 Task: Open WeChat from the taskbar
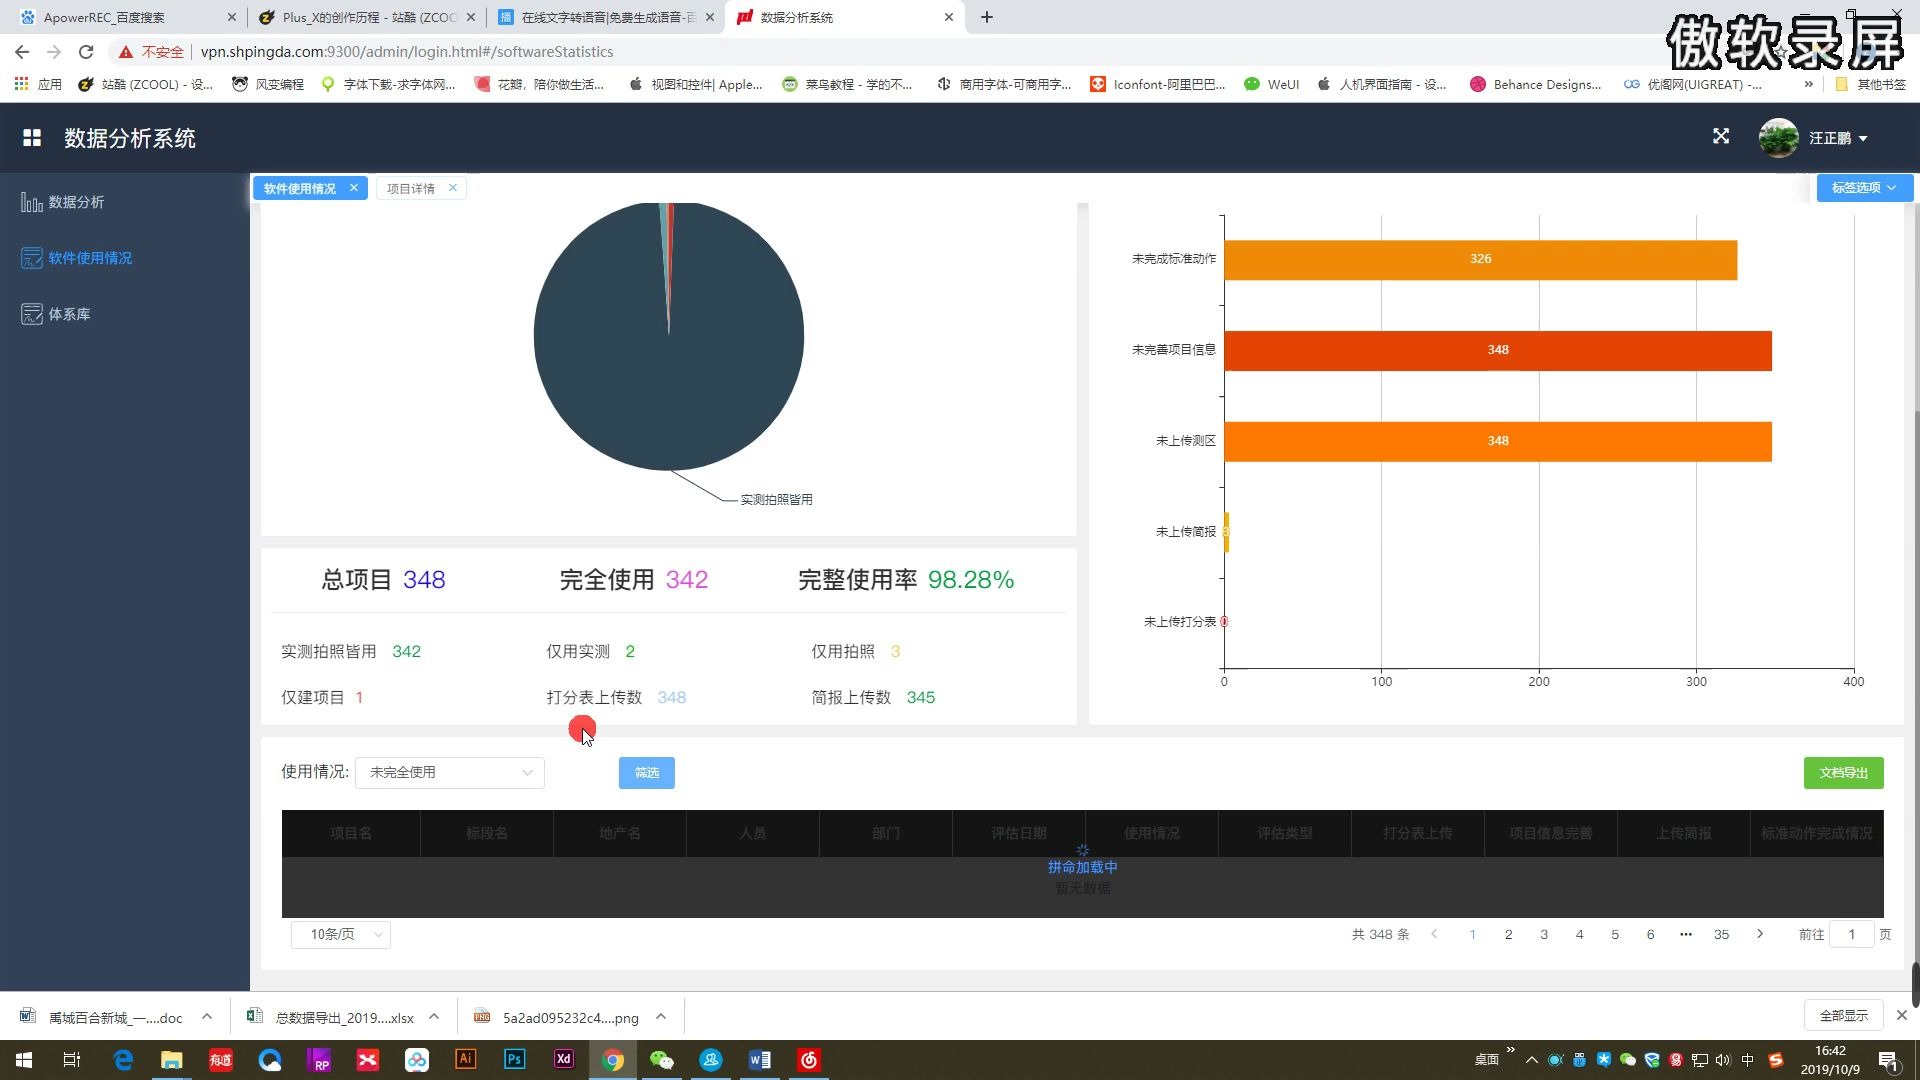tap(662, 1059)
